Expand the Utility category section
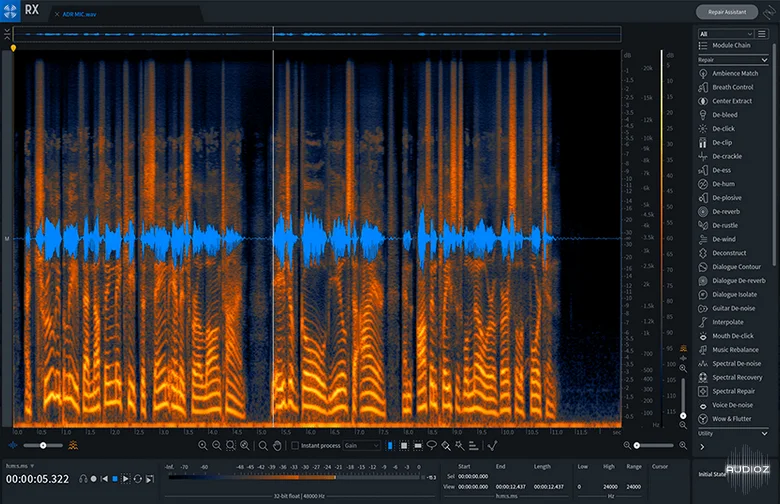This screenshot has width=780, height=504. tap(733, 433)
